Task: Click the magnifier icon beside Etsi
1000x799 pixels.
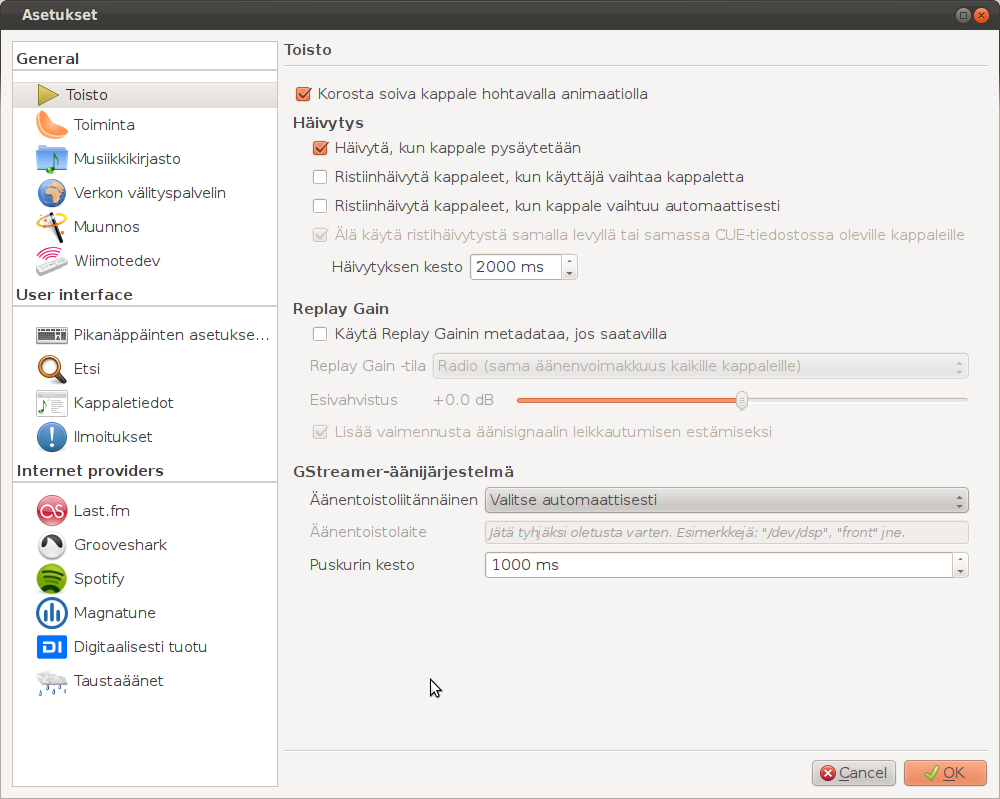Action: (x=52, y=369)
